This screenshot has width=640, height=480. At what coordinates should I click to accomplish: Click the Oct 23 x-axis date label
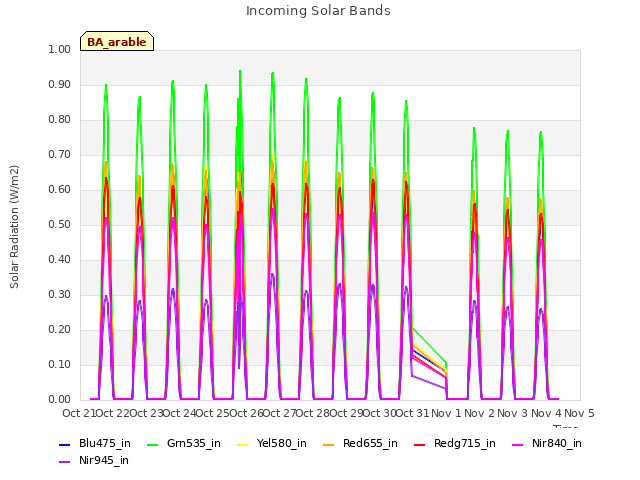[x=146, y=413]
